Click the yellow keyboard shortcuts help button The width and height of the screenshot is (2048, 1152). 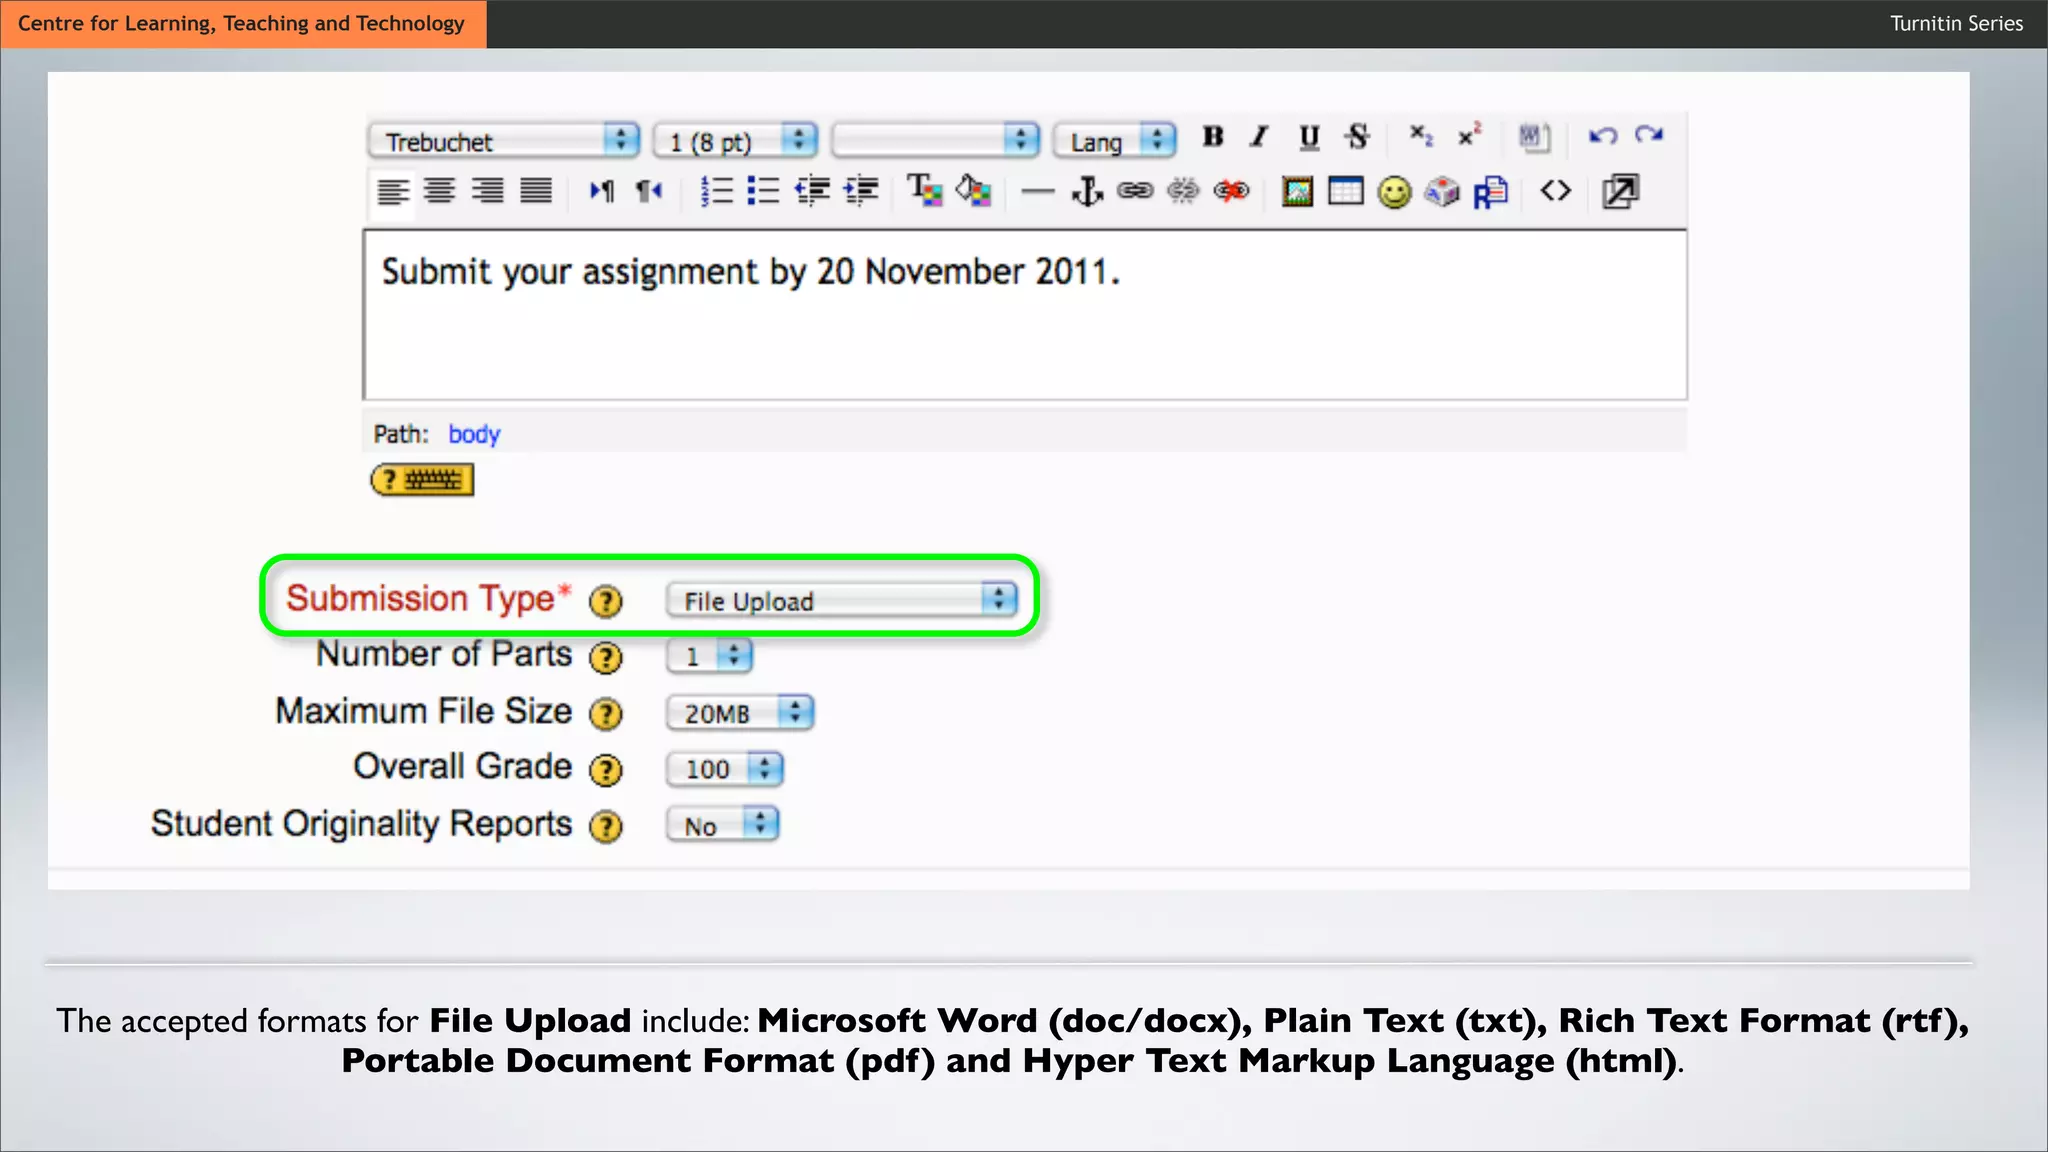pyautogui.click(x=422, y=480)
